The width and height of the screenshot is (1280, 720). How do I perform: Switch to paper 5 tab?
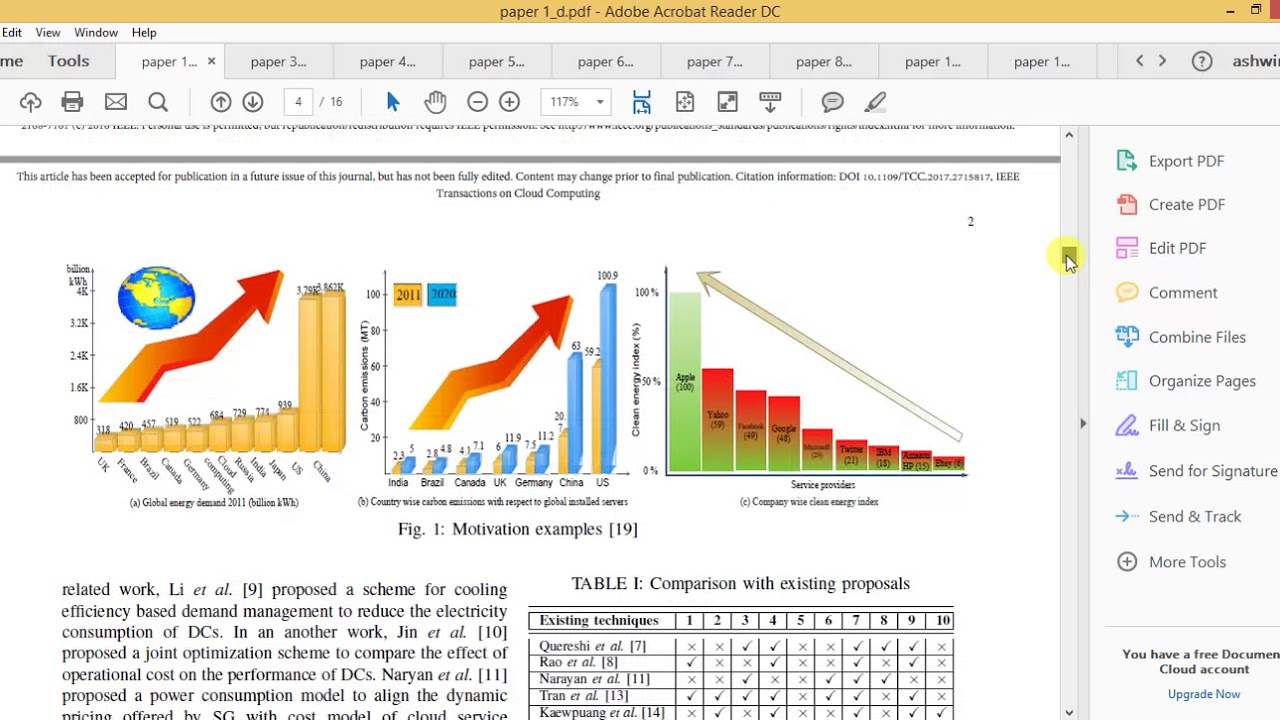pos(497,62)
